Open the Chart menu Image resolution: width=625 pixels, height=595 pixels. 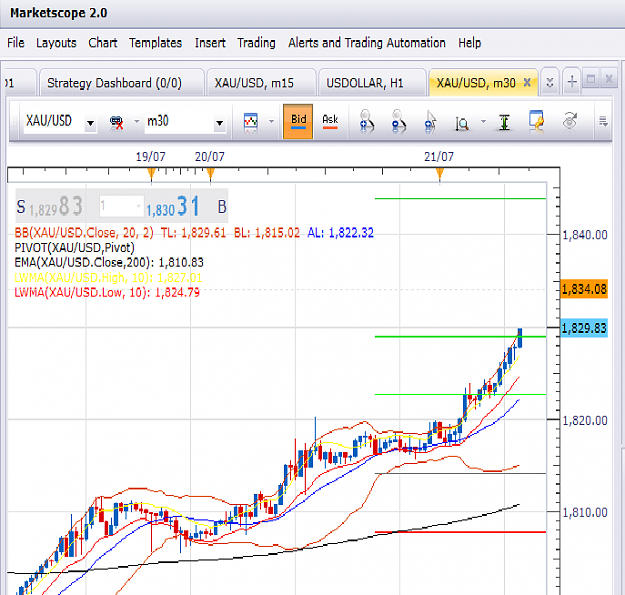pyautogui.click(x=103, y=43)
